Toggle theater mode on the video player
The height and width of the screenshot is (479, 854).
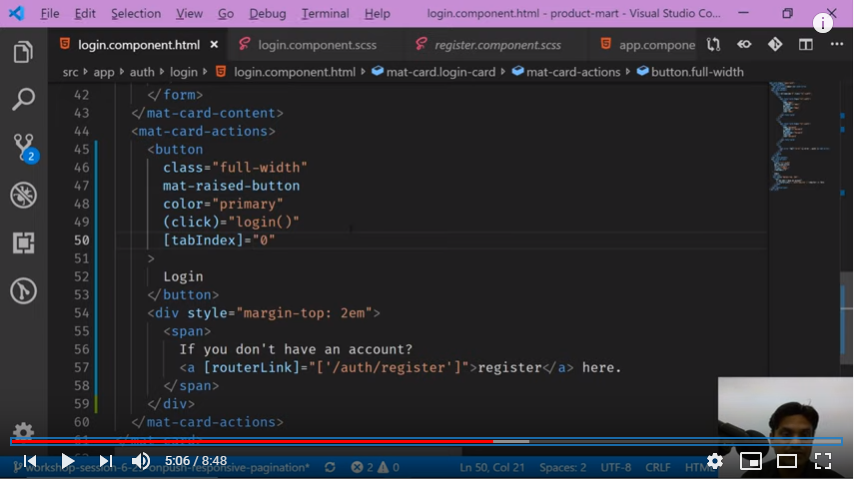(x=787, y=461)
